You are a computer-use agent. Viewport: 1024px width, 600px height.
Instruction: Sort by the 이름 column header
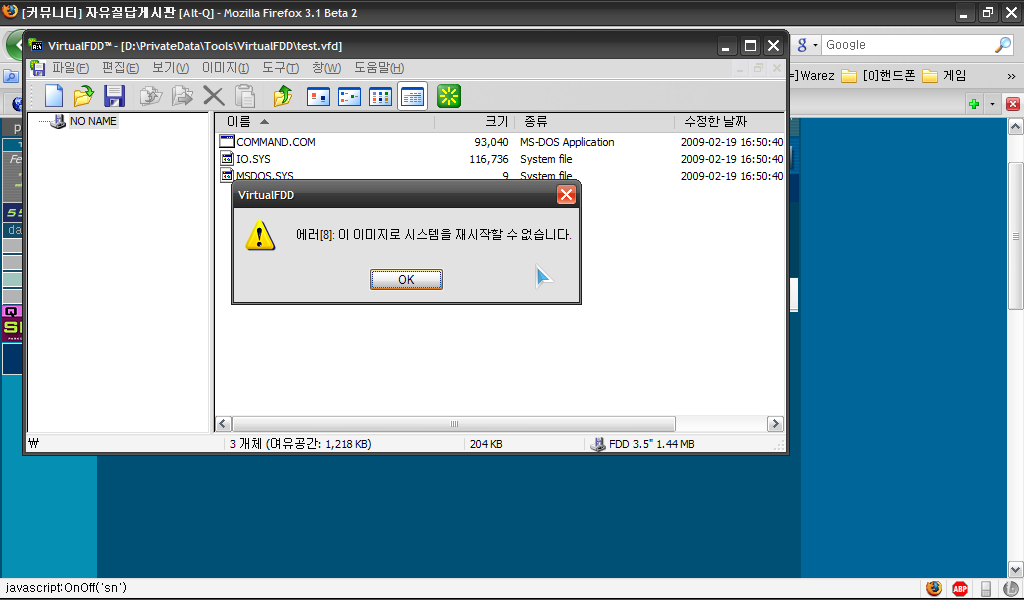pyautogui.click(x=325, y=121)
